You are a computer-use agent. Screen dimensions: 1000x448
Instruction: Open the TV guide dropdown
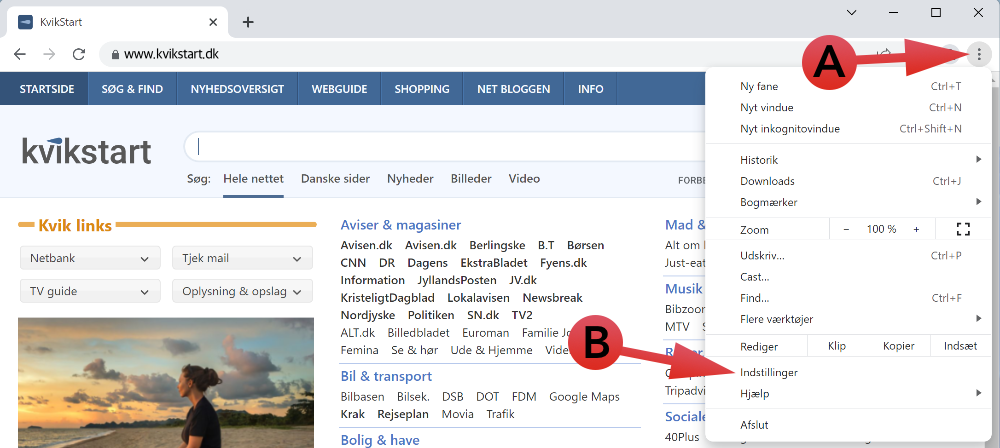click(88, 291)
